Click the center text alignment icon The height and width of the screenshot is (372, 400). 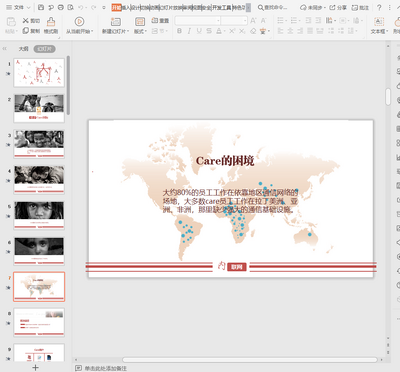pyautogui.click(x=290, y=31)
